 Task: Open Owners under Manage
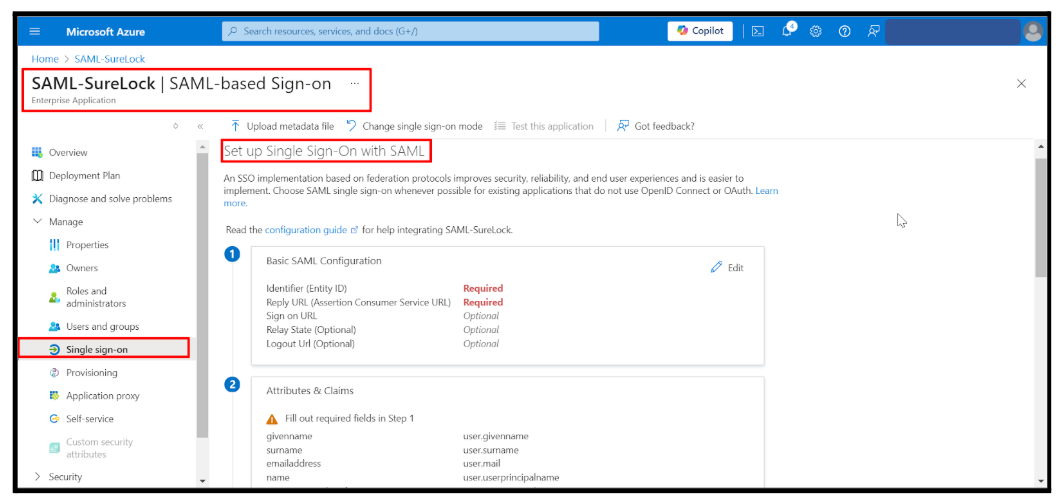[x=82, y=268]
